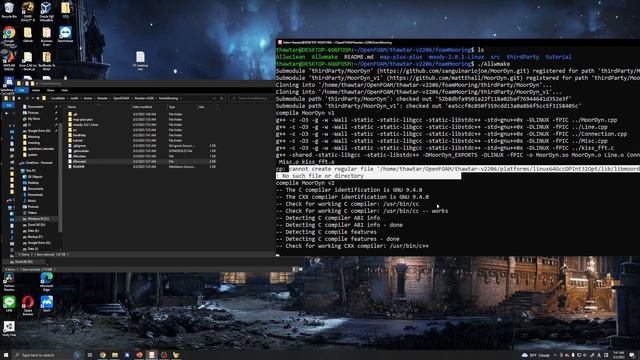
Task: Refresh the Explorer folder view
Action: 222,98
